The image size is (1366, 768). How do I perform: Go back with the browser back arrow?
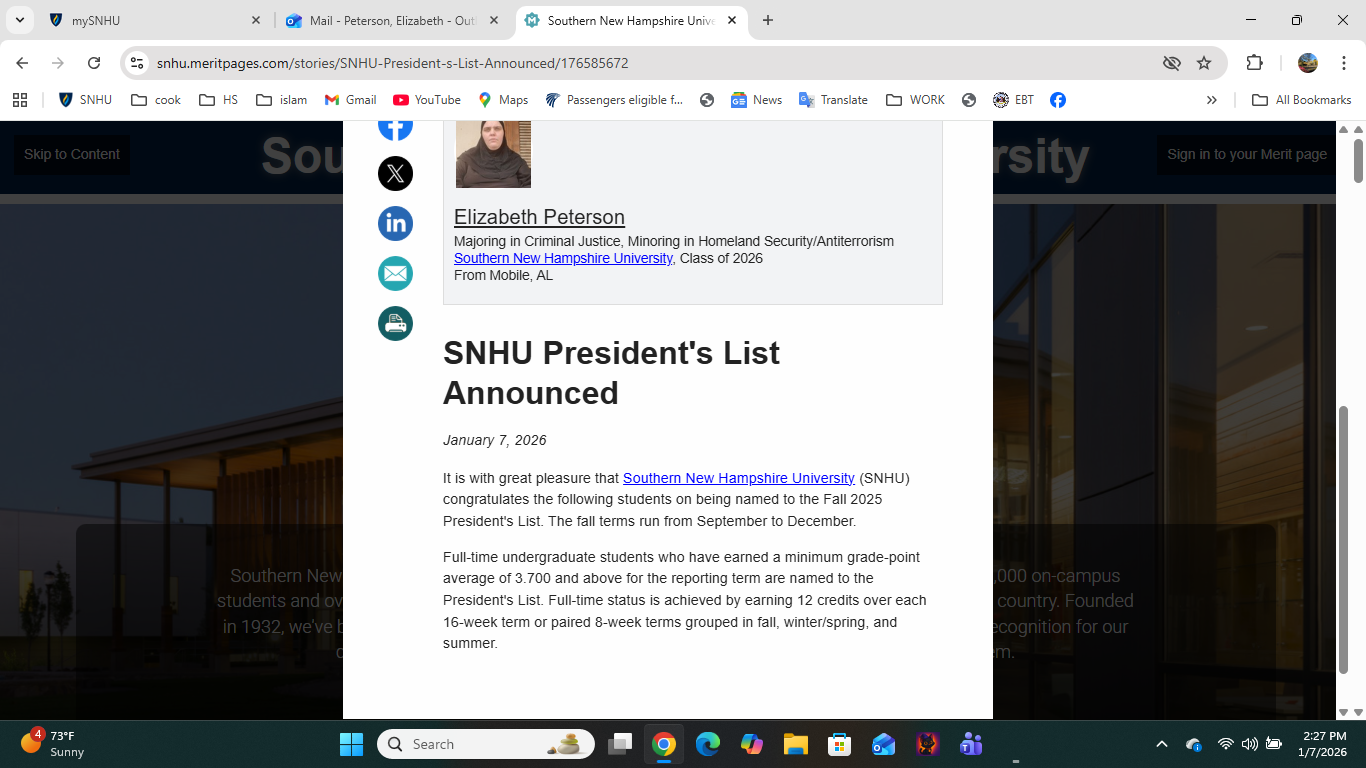22,63
